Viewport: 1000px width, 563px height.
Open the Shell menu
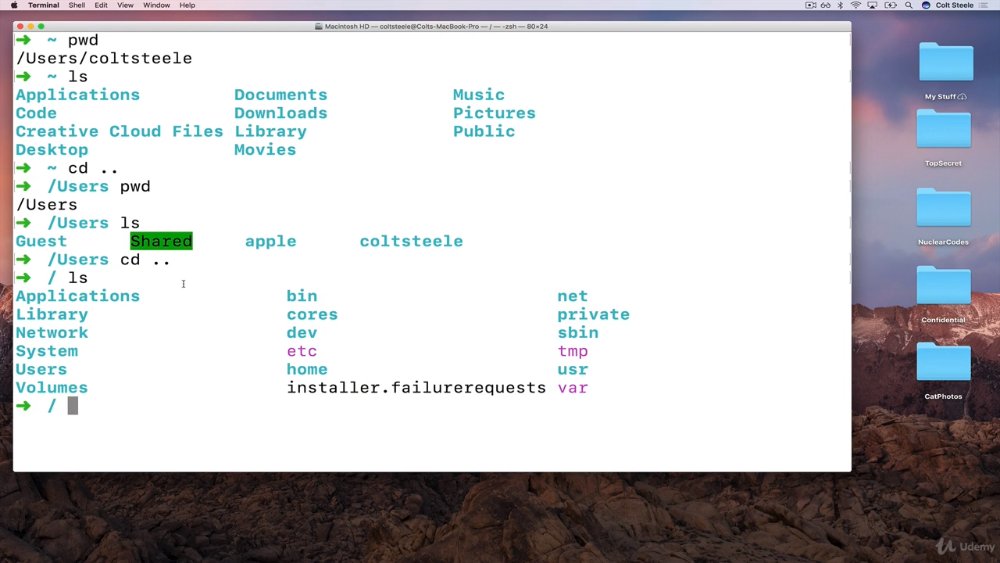(77, 5)
